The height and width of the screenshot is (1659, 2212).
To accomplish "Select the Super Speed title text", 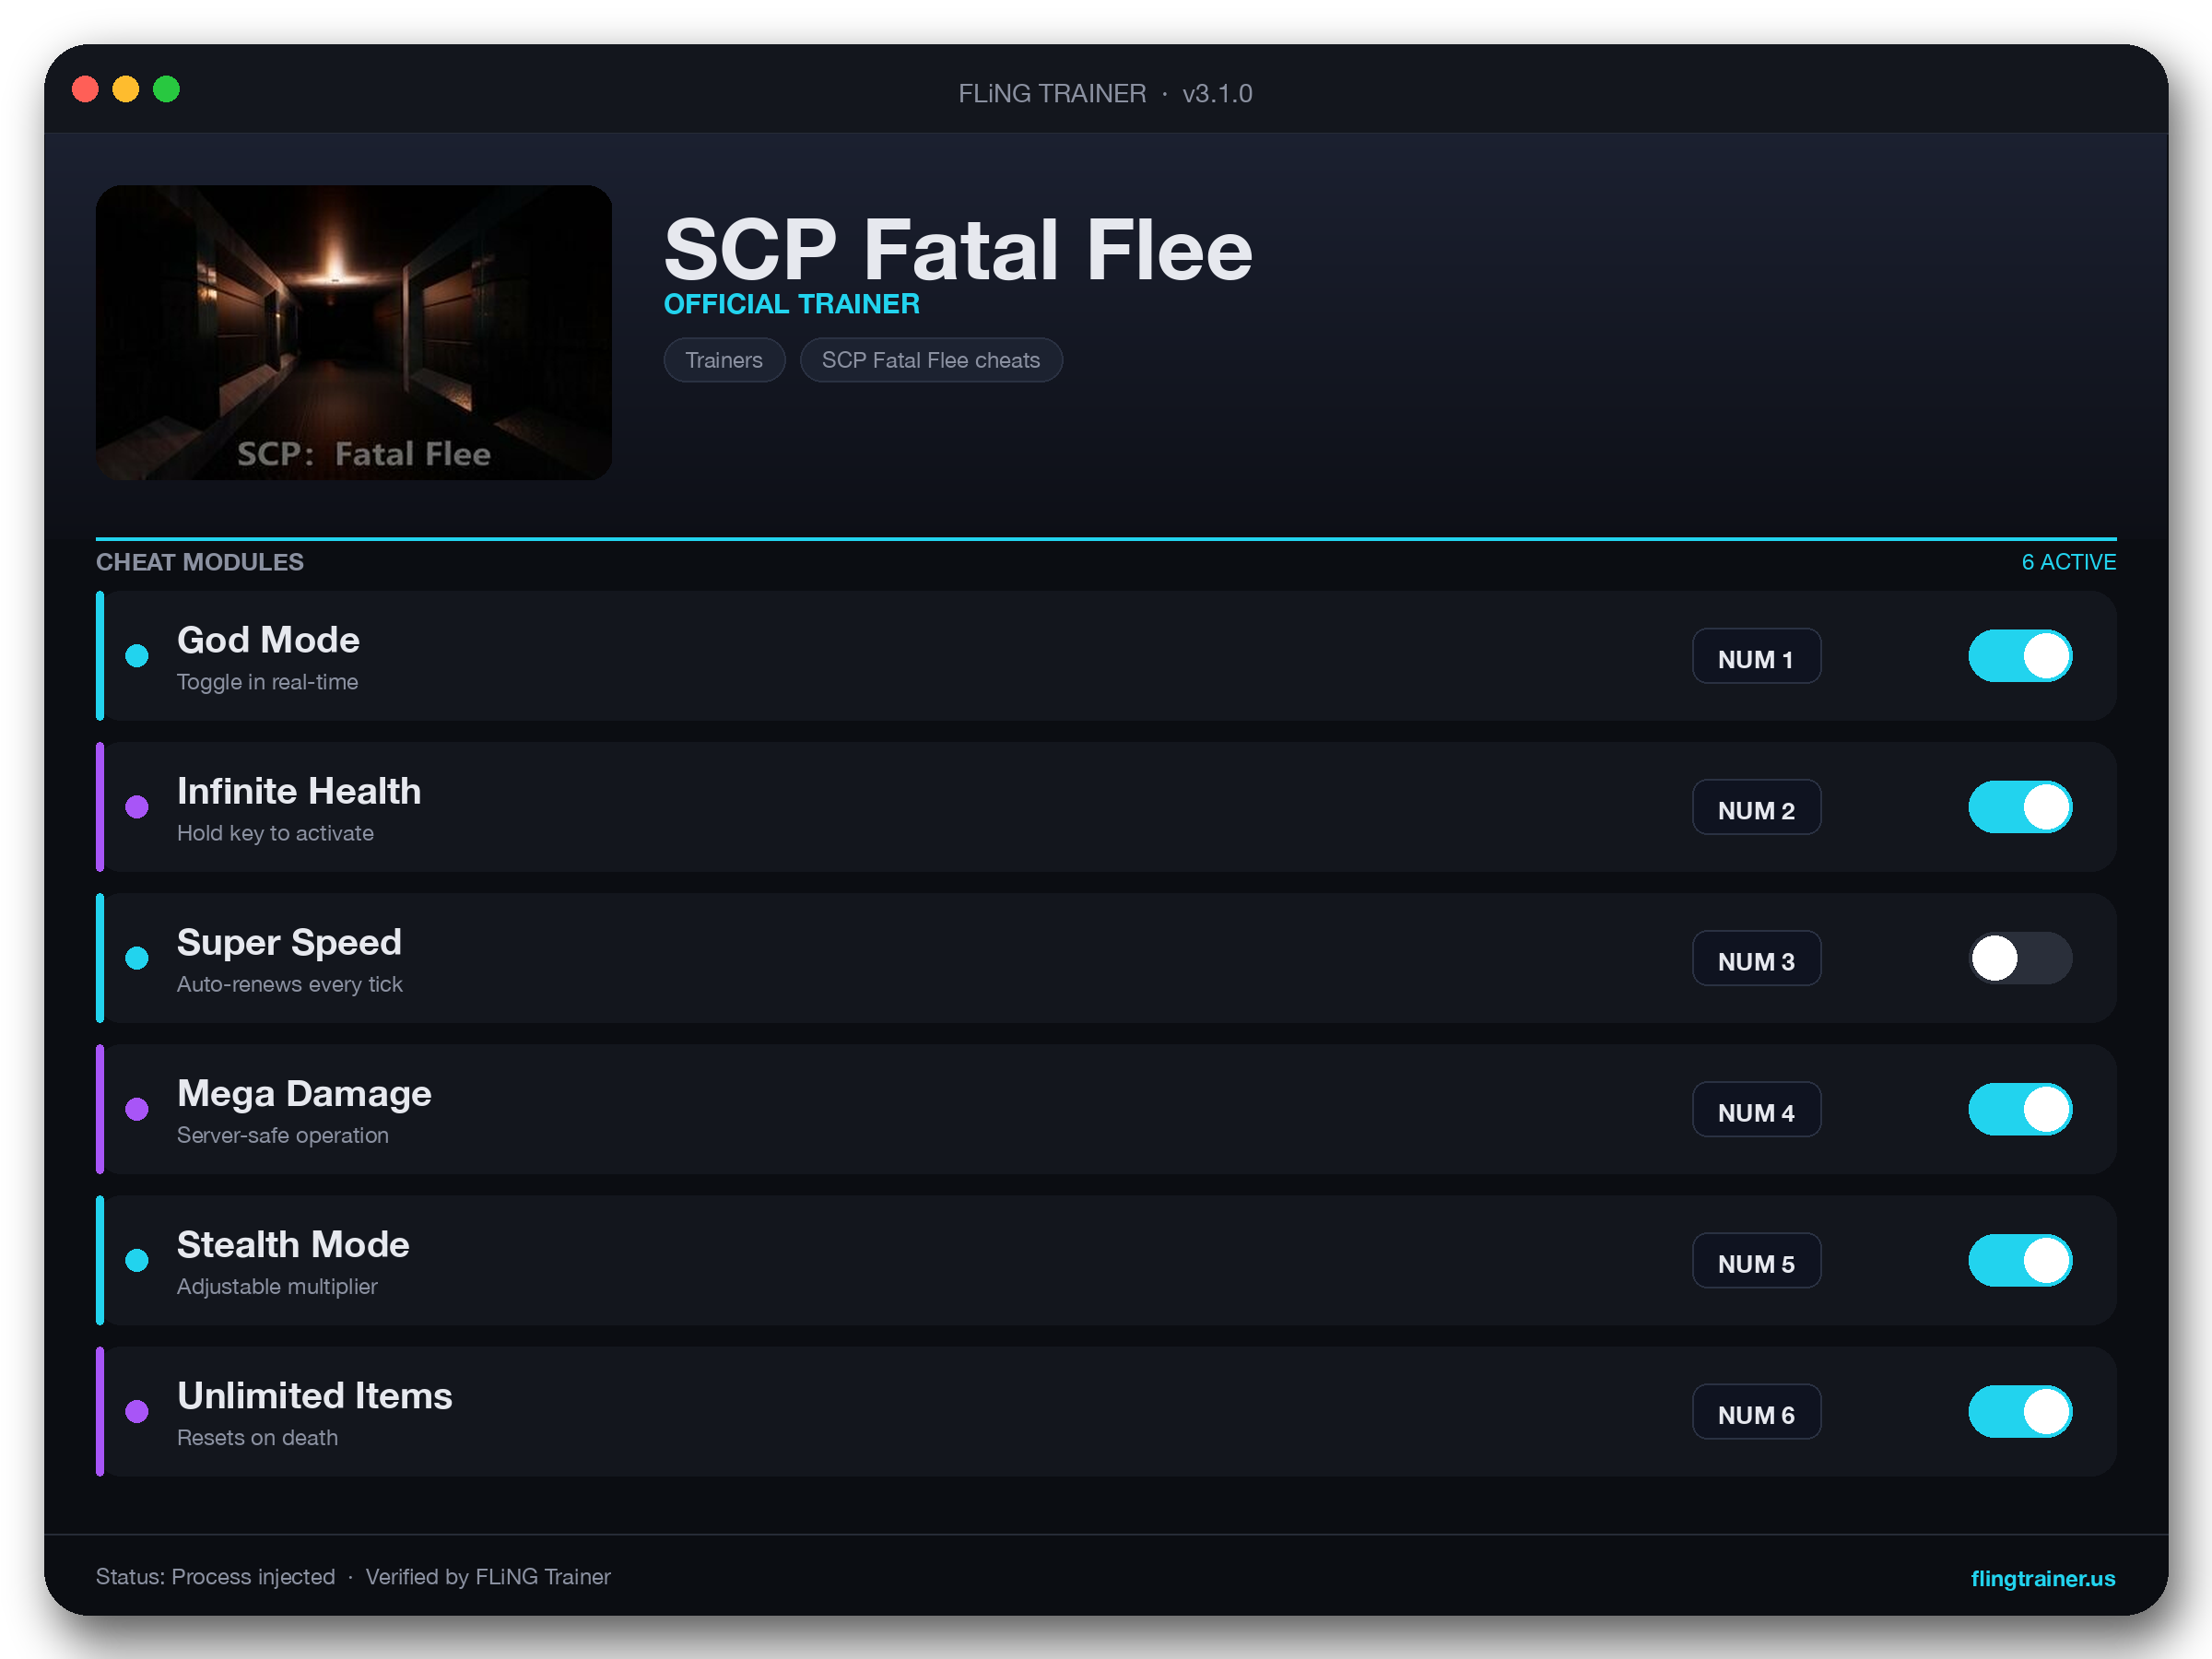I will (289, 942).
